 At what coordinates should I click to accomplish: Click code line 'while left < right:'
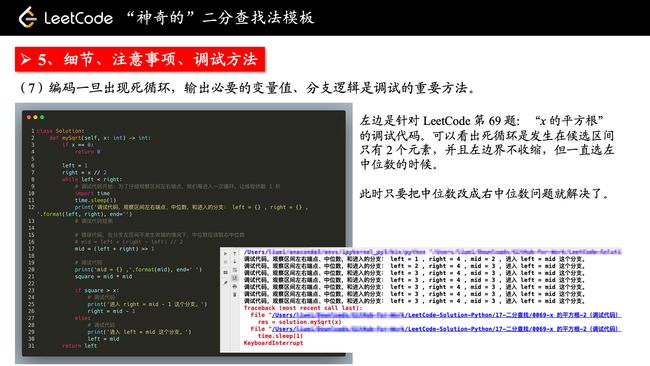pyautogui.click(x=92, y=179)
